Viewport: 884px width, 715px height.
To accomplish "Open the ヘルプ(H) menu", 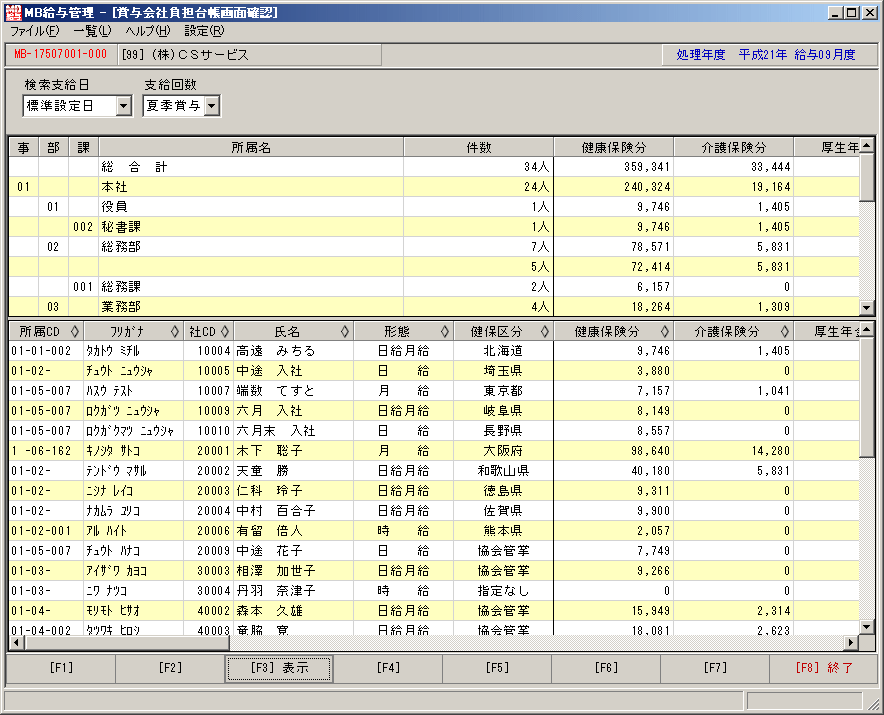I will (148, 31).
